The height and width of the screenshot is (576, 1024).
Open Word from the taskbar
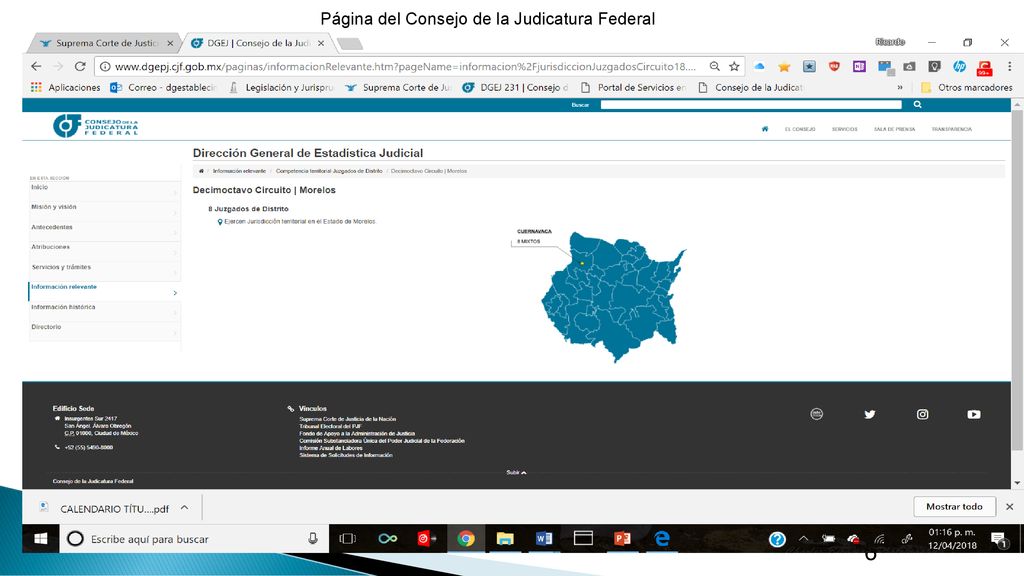tap(543, 539)
